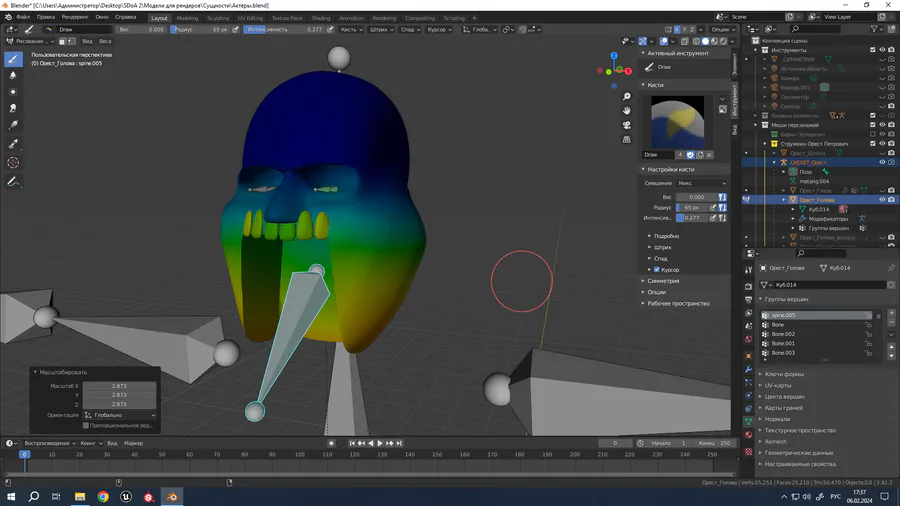
Task: Open the Material properties tab icon
Action: (748, 435)
